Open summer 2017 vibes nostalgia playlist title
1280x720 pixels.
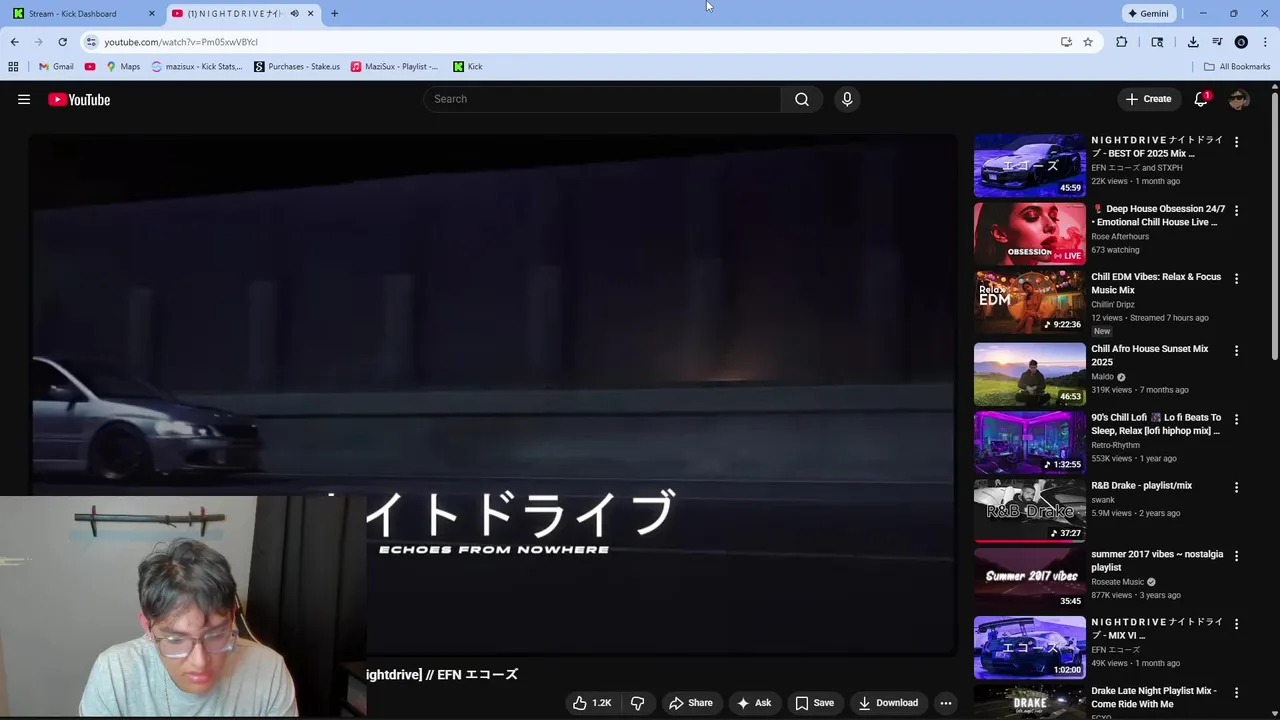pos(1157,561)
